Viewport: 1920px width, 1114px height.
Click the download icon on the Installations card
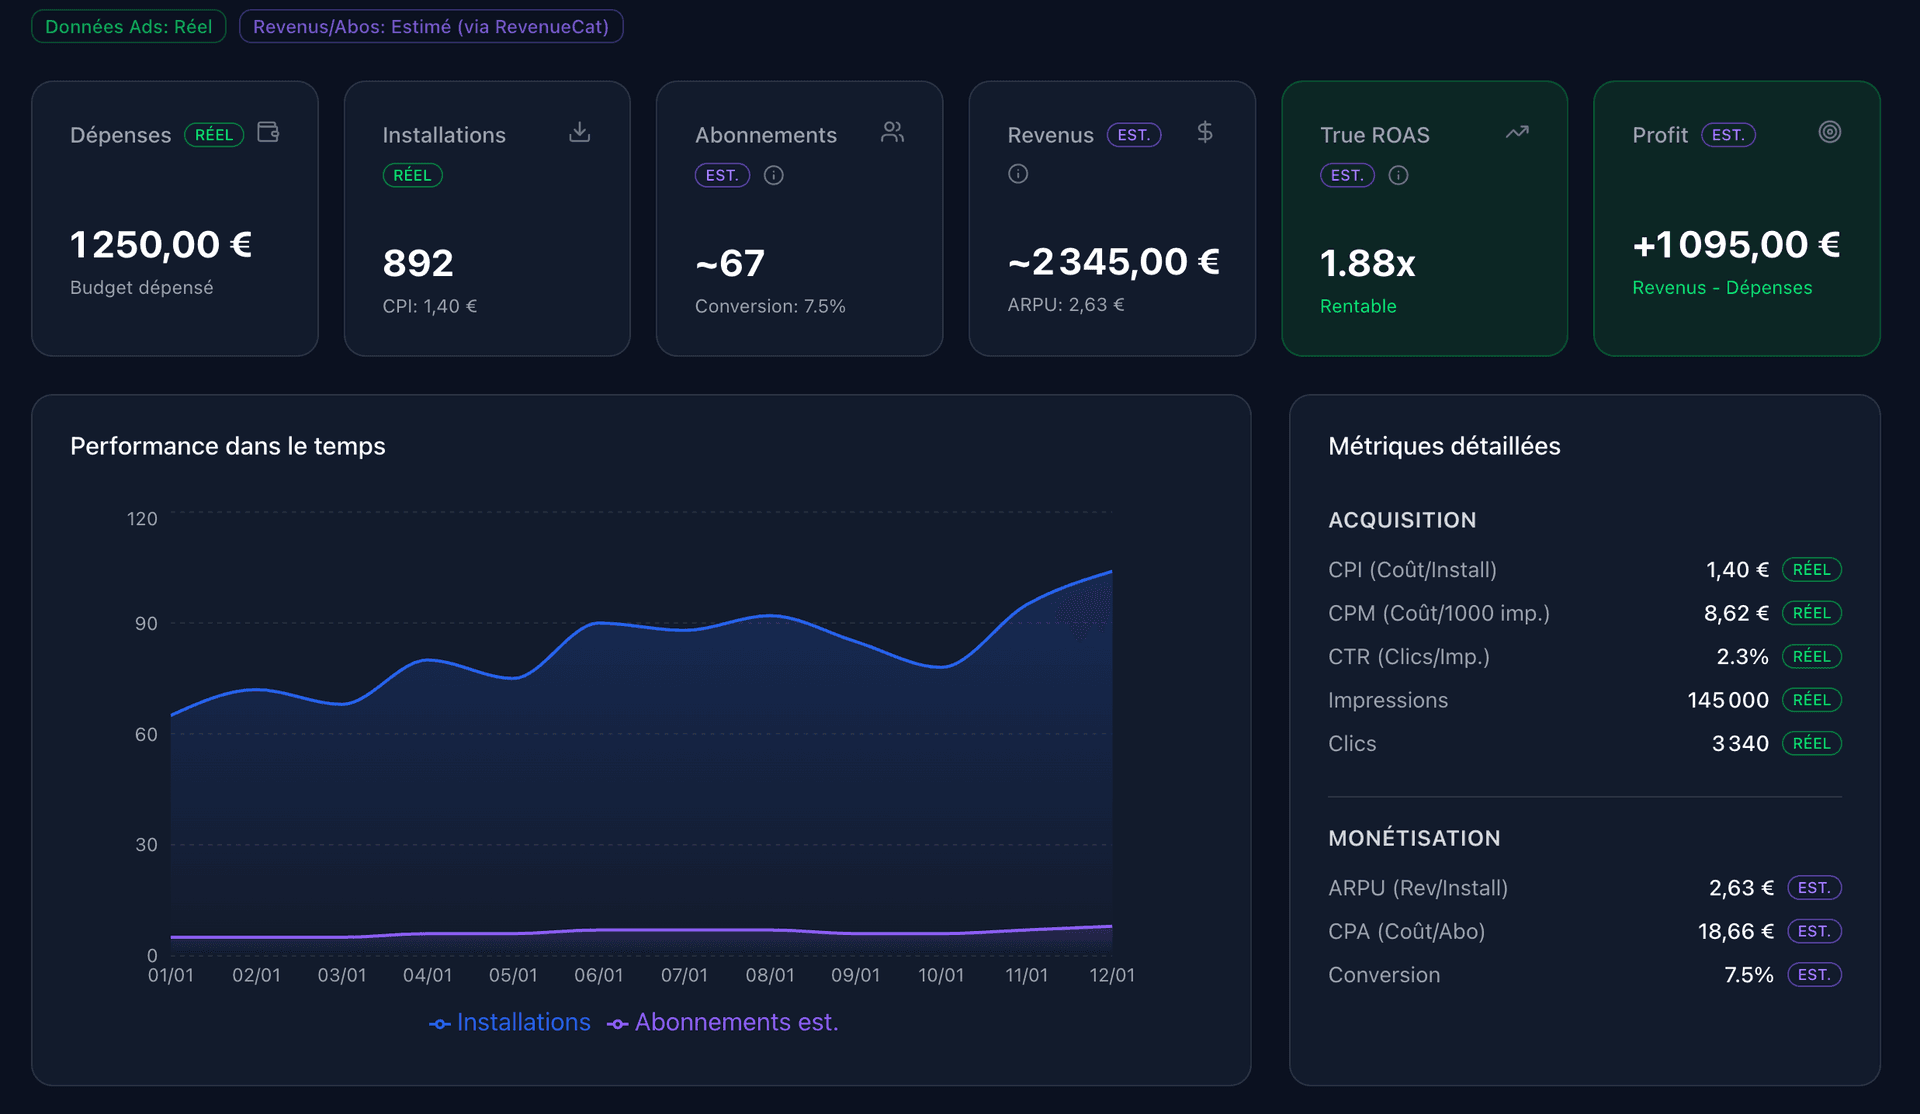pyautogui.click(x=579, y=132)
